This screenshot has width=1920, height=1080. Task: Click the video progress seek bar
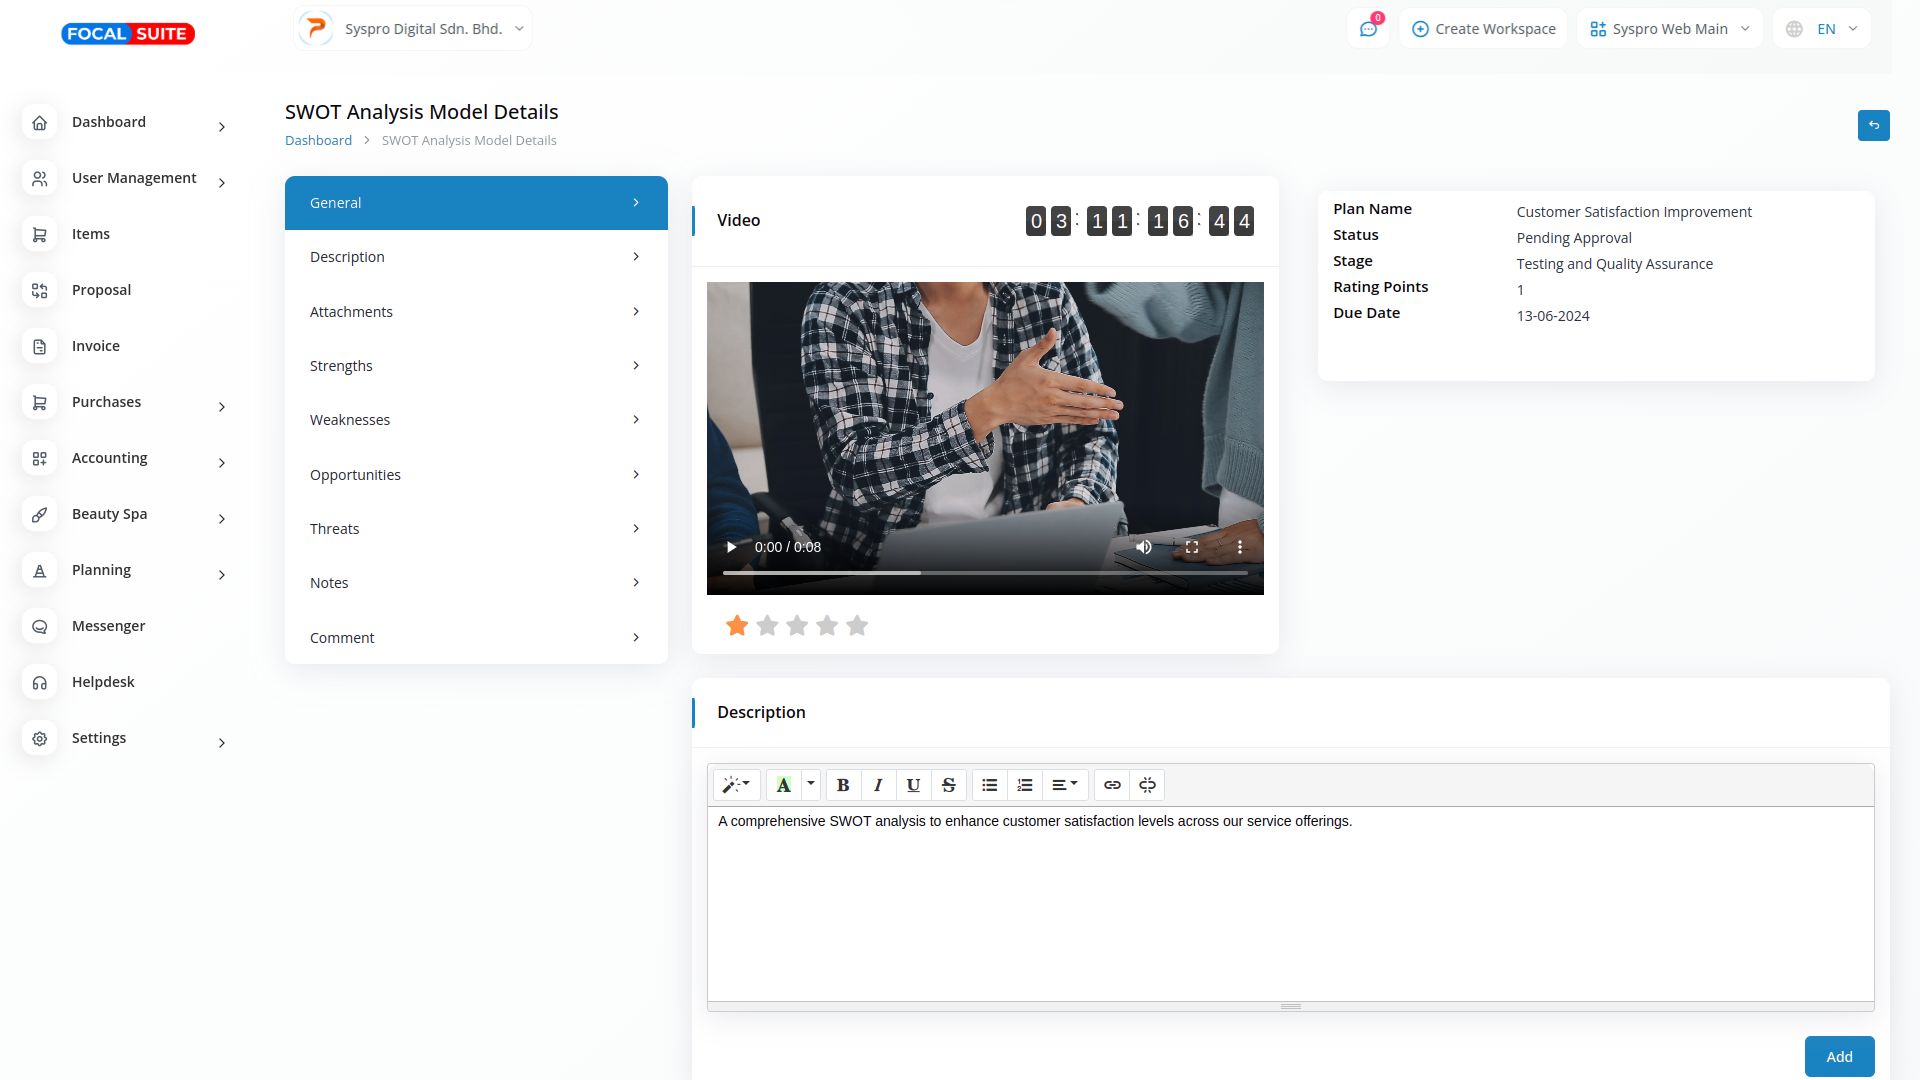pyautogui.click(x=984, y=573)
